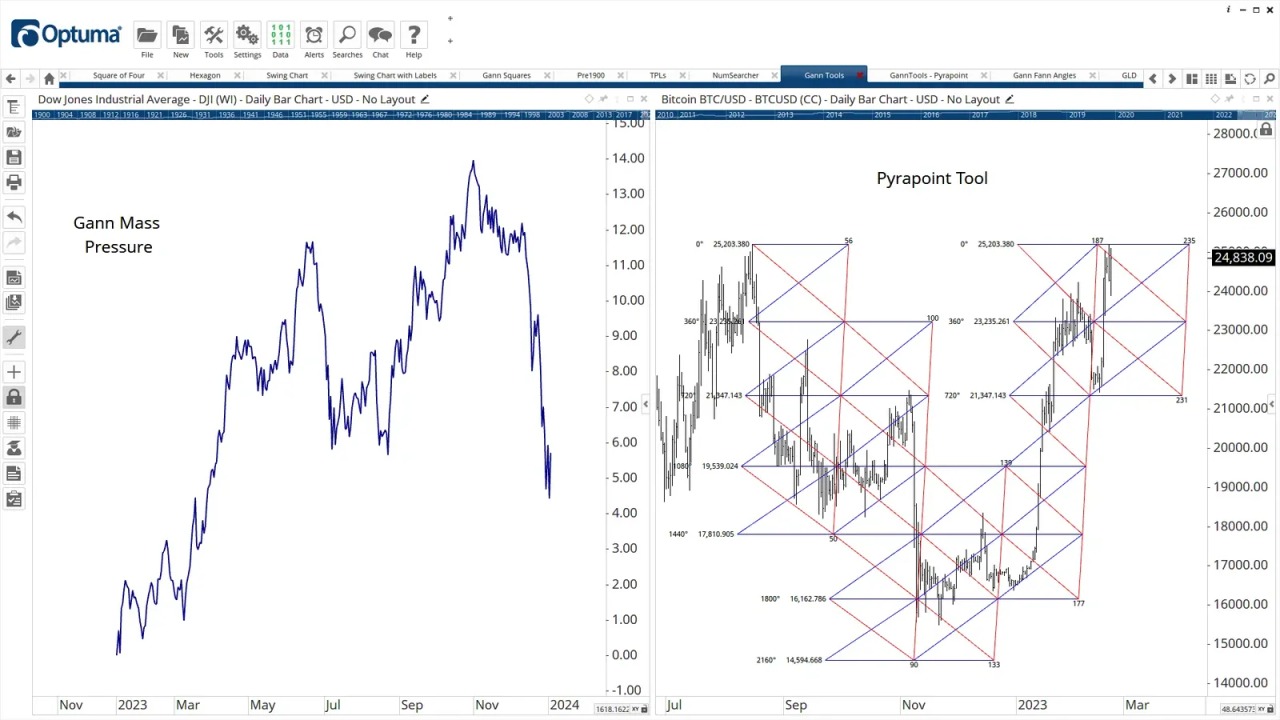
Task: Switch to the Hexagon tab
Action: coord(205,76)
